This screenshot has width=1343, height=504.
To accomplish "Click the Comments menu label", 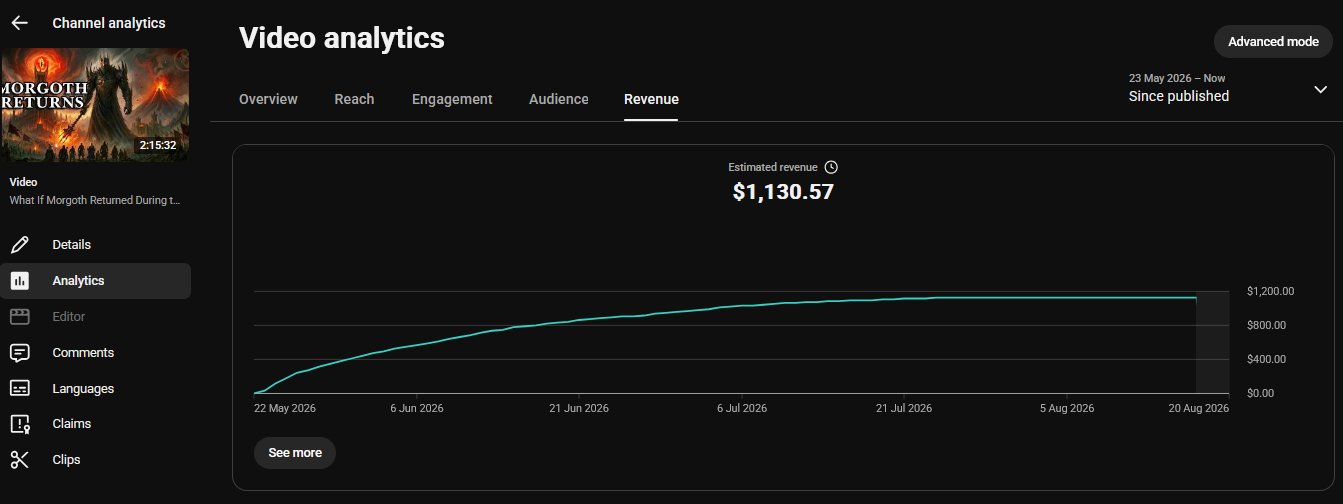I will tap(83, 353).
